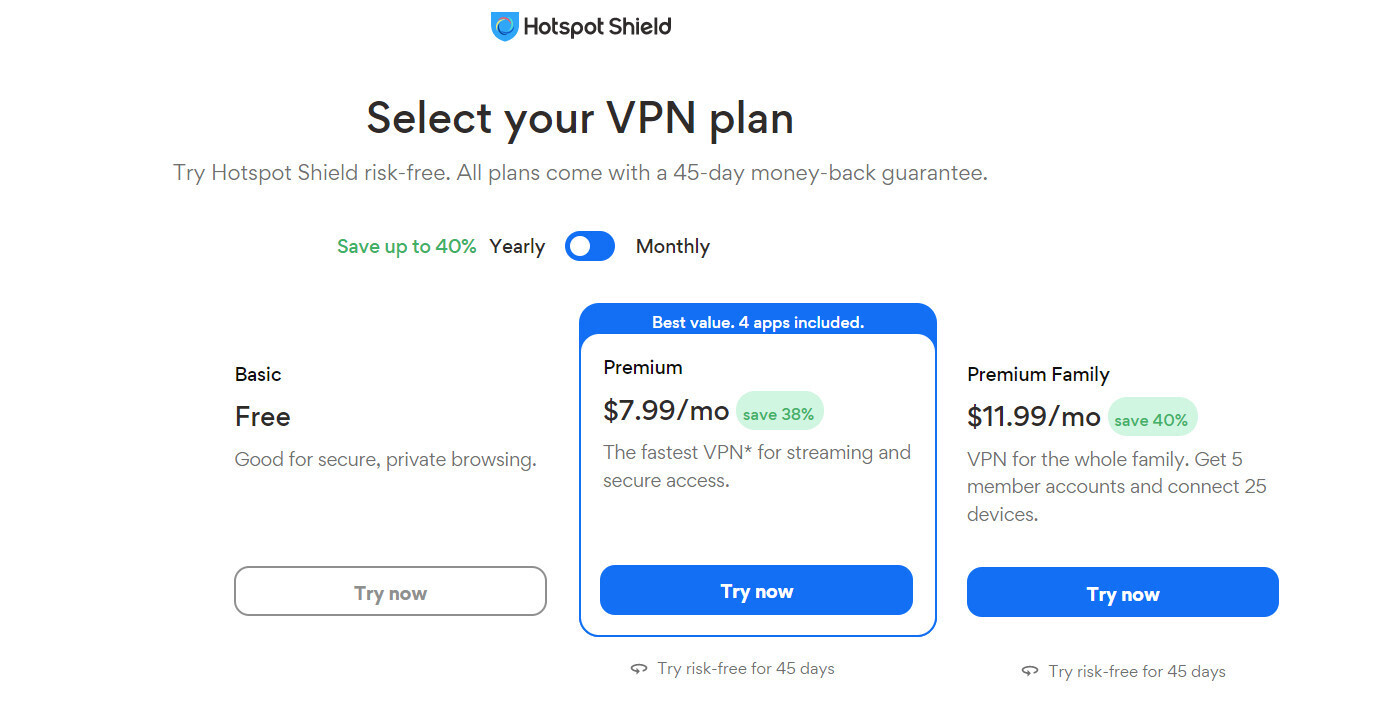Viewport: 1398px width, 709px height.
Task: Switch billing back to Yearly
Action: (517, 246)
